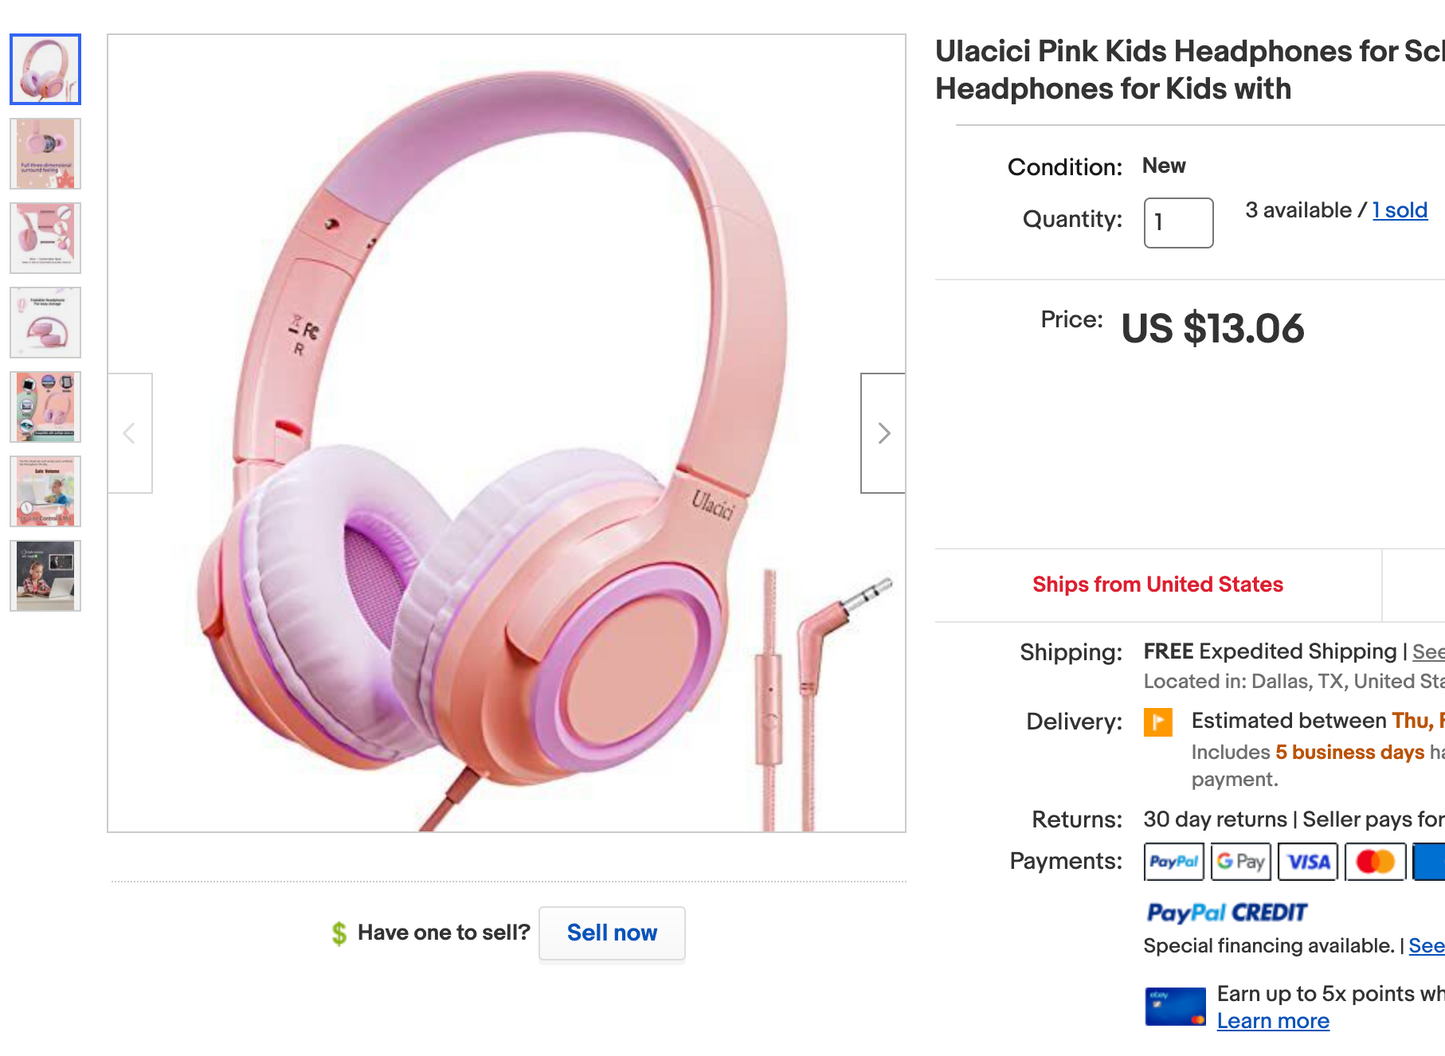Select the foldable headphones storage thumbnail

45,322
